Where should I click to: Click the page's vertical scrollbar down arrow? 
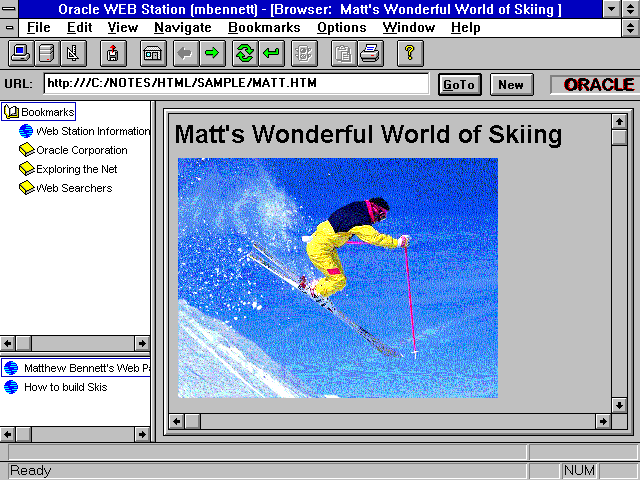619,405
